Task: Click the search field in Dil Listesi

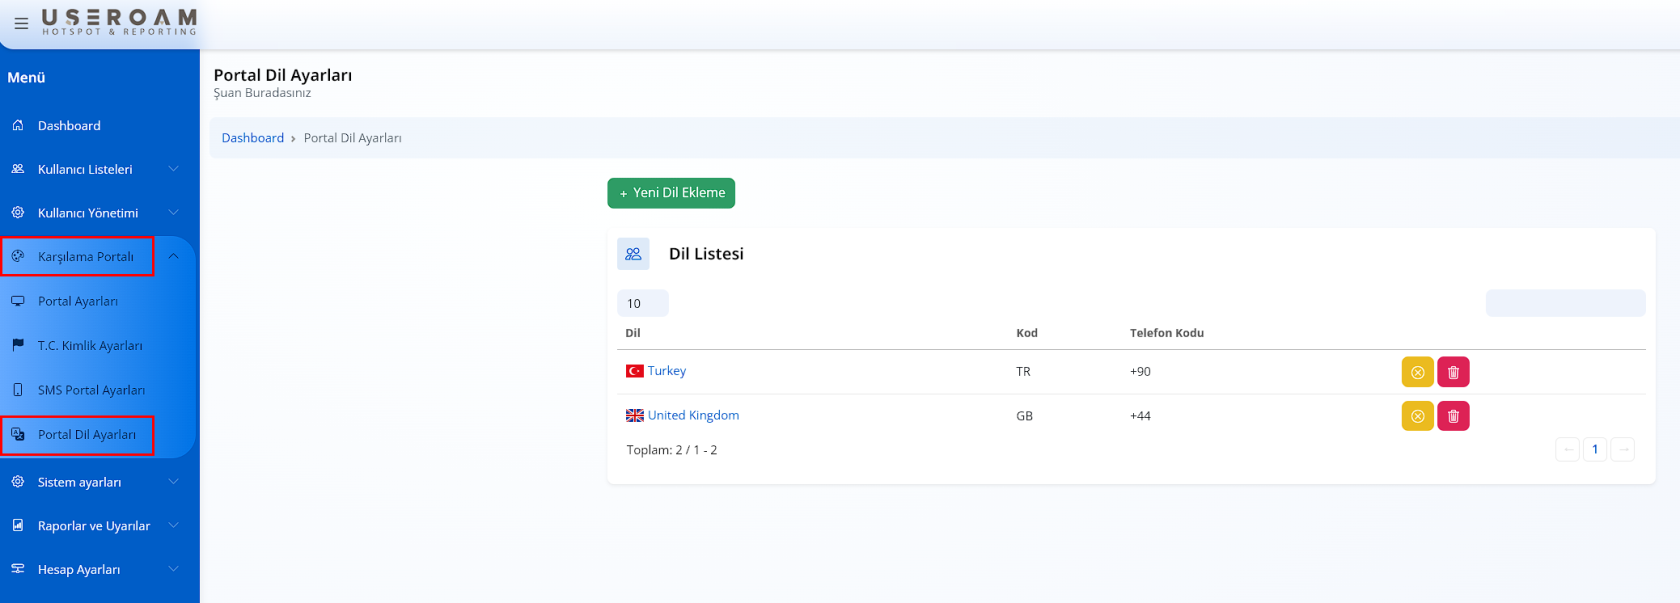Action: coord(1565,303)
